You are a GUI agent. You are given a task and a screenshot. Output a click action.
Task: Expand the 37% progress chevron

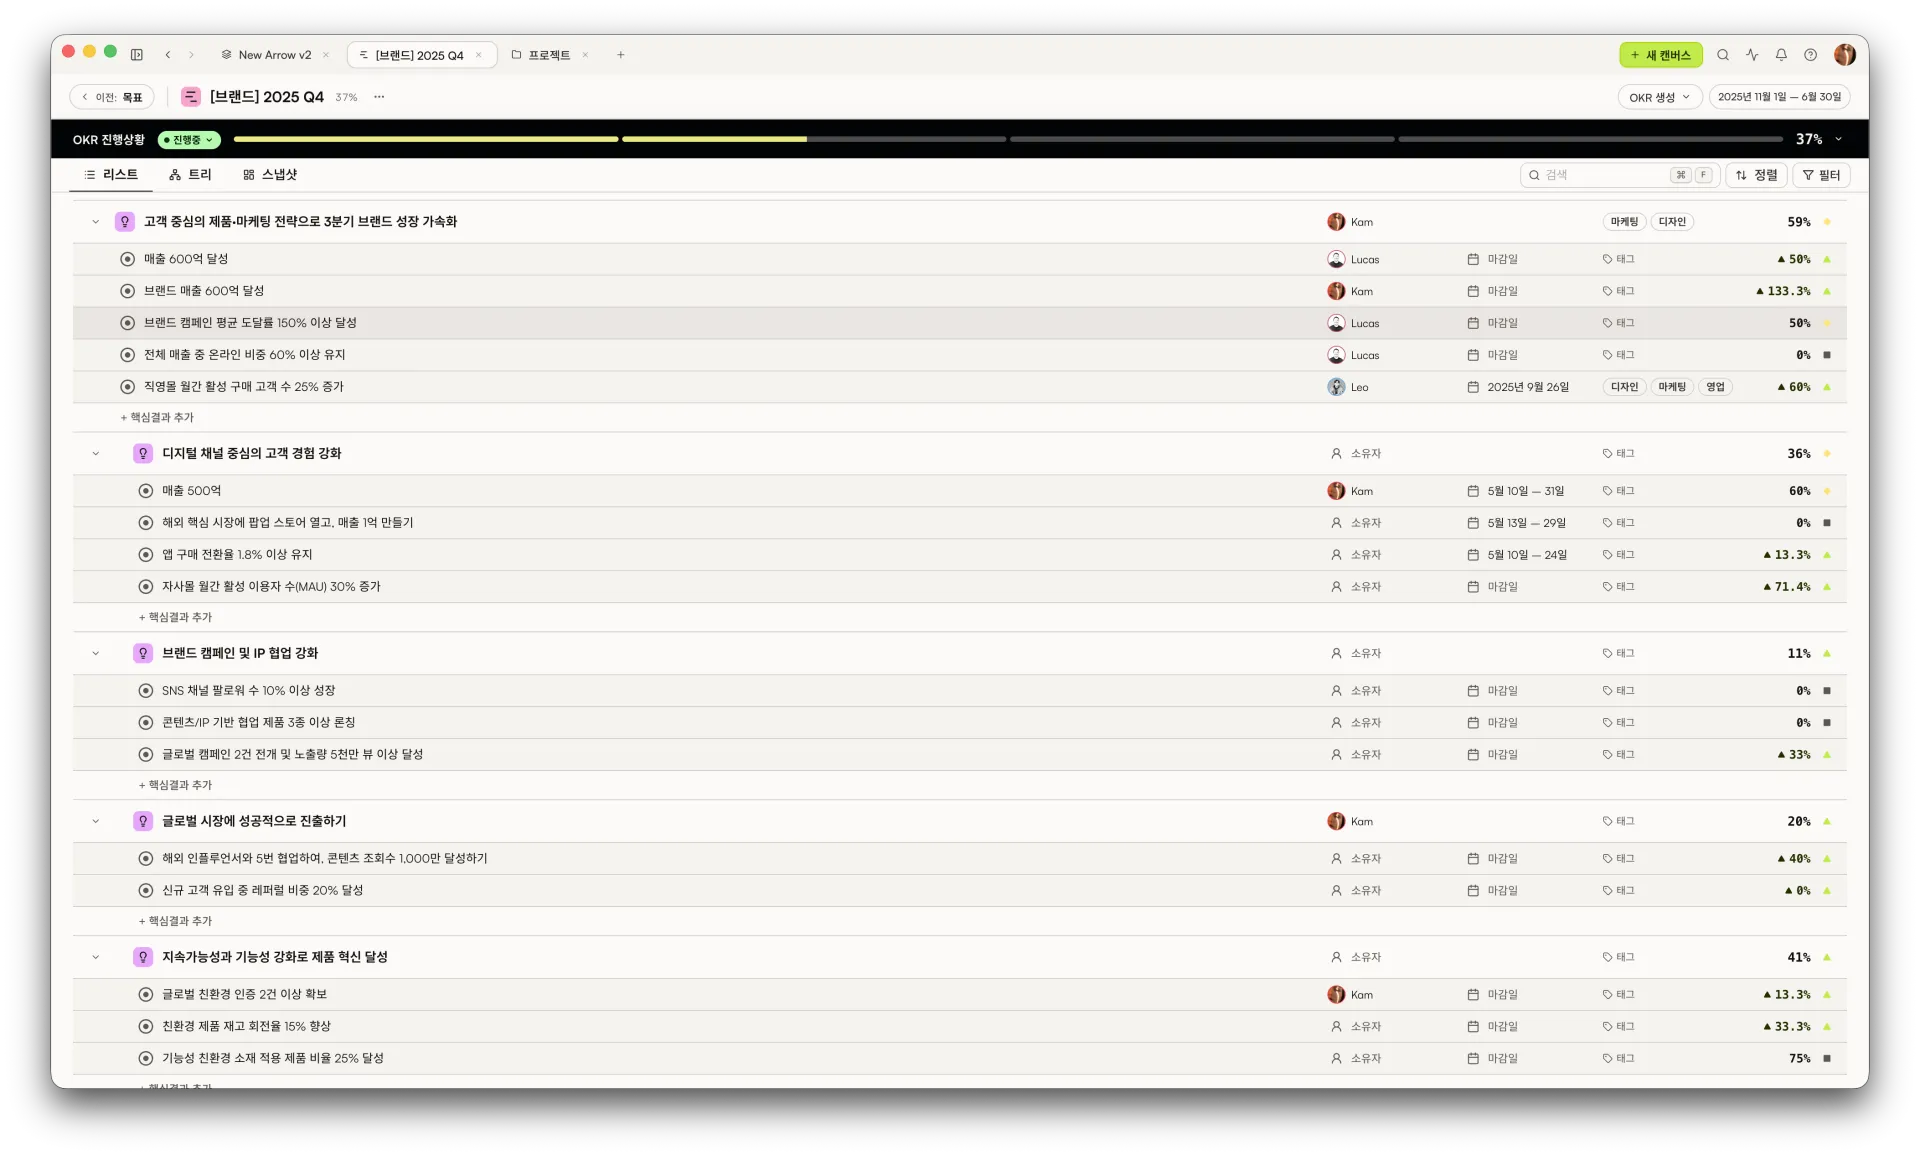[x=1838, y=139]
